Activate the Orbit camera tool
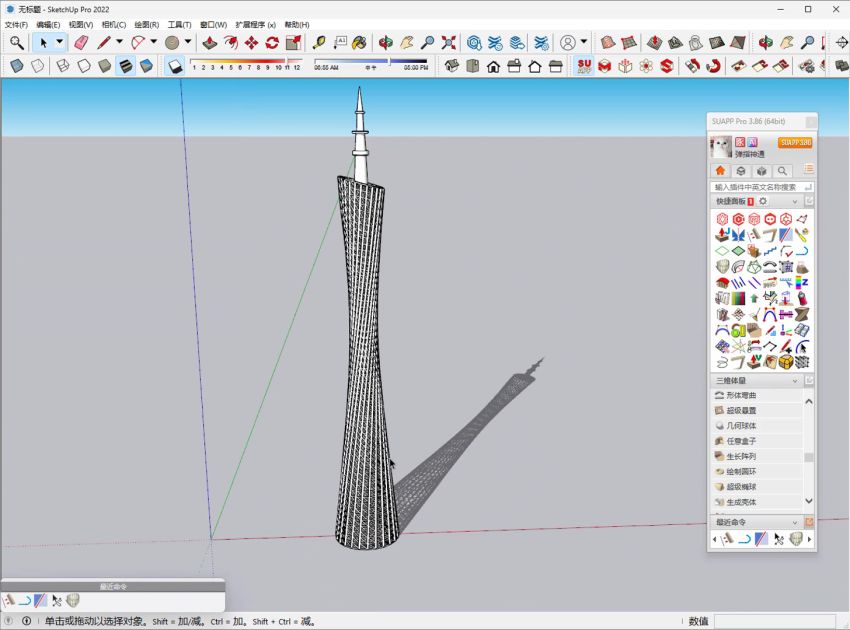Screen dimensions: 850x630 tap(386, 42)
